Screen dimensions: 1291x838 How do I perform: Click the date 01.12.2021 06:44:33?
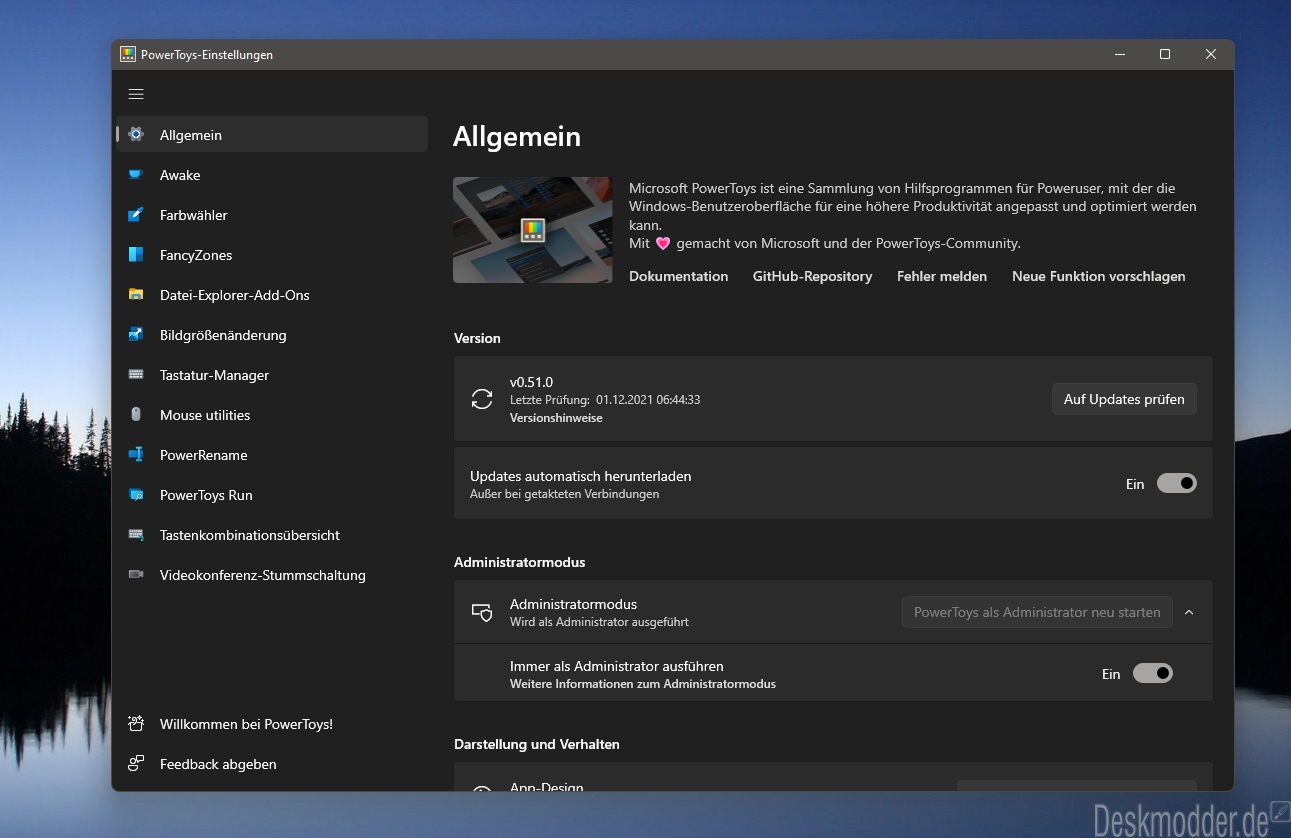pos(648,400)
